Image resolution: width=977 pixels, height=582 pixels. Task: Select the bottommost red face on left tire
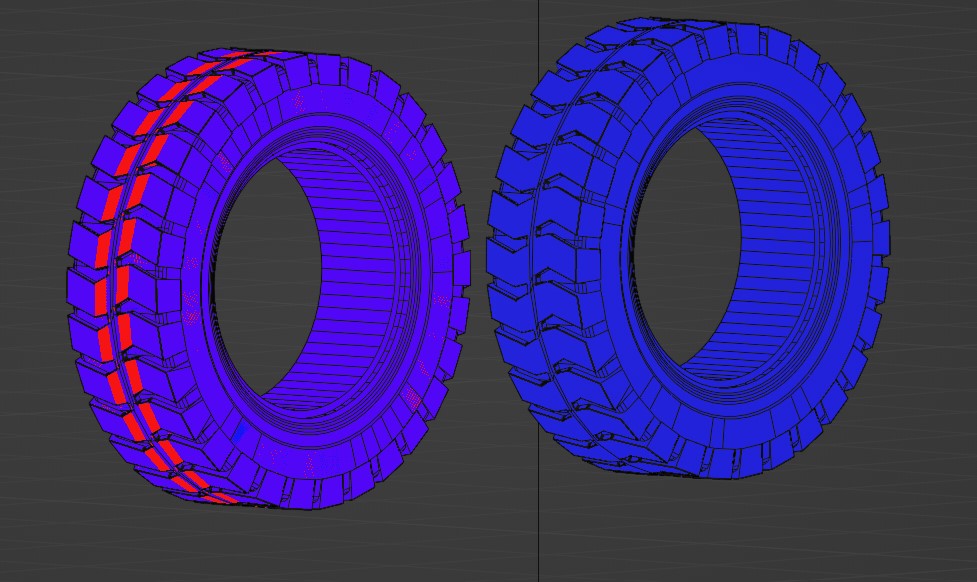[222, 496]
